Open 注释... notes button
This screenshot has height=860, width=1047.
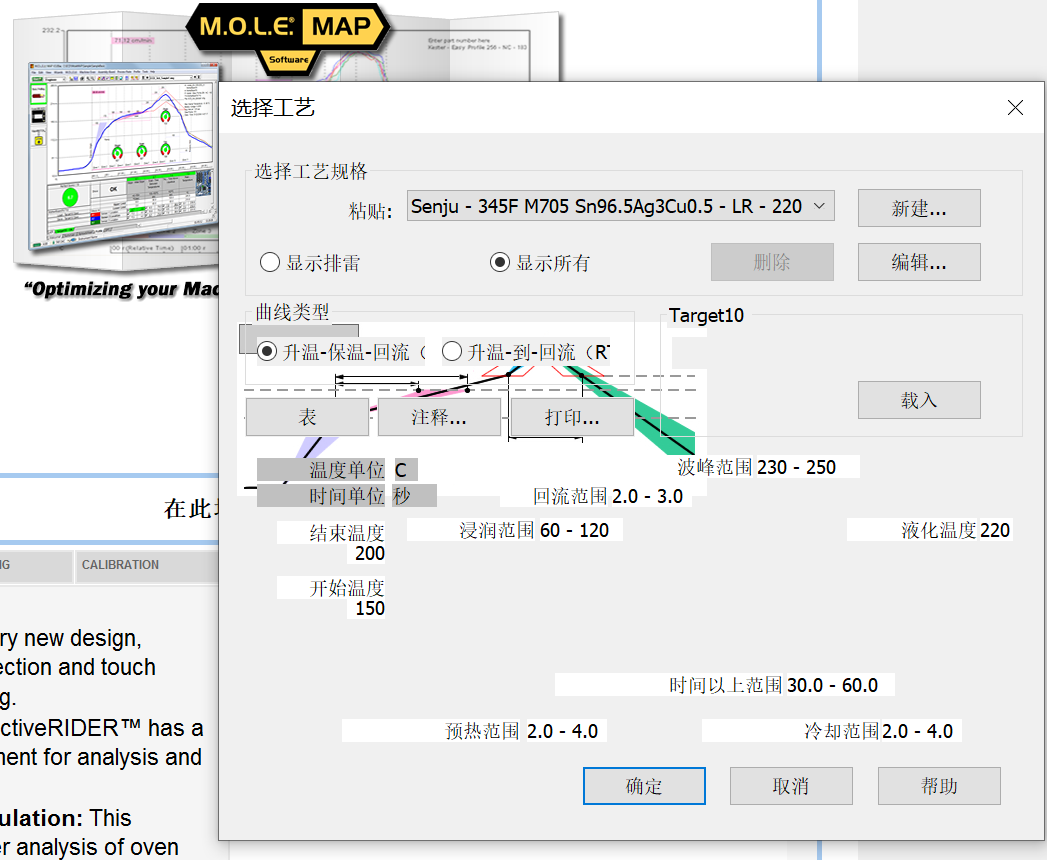(x=439, y=417)
